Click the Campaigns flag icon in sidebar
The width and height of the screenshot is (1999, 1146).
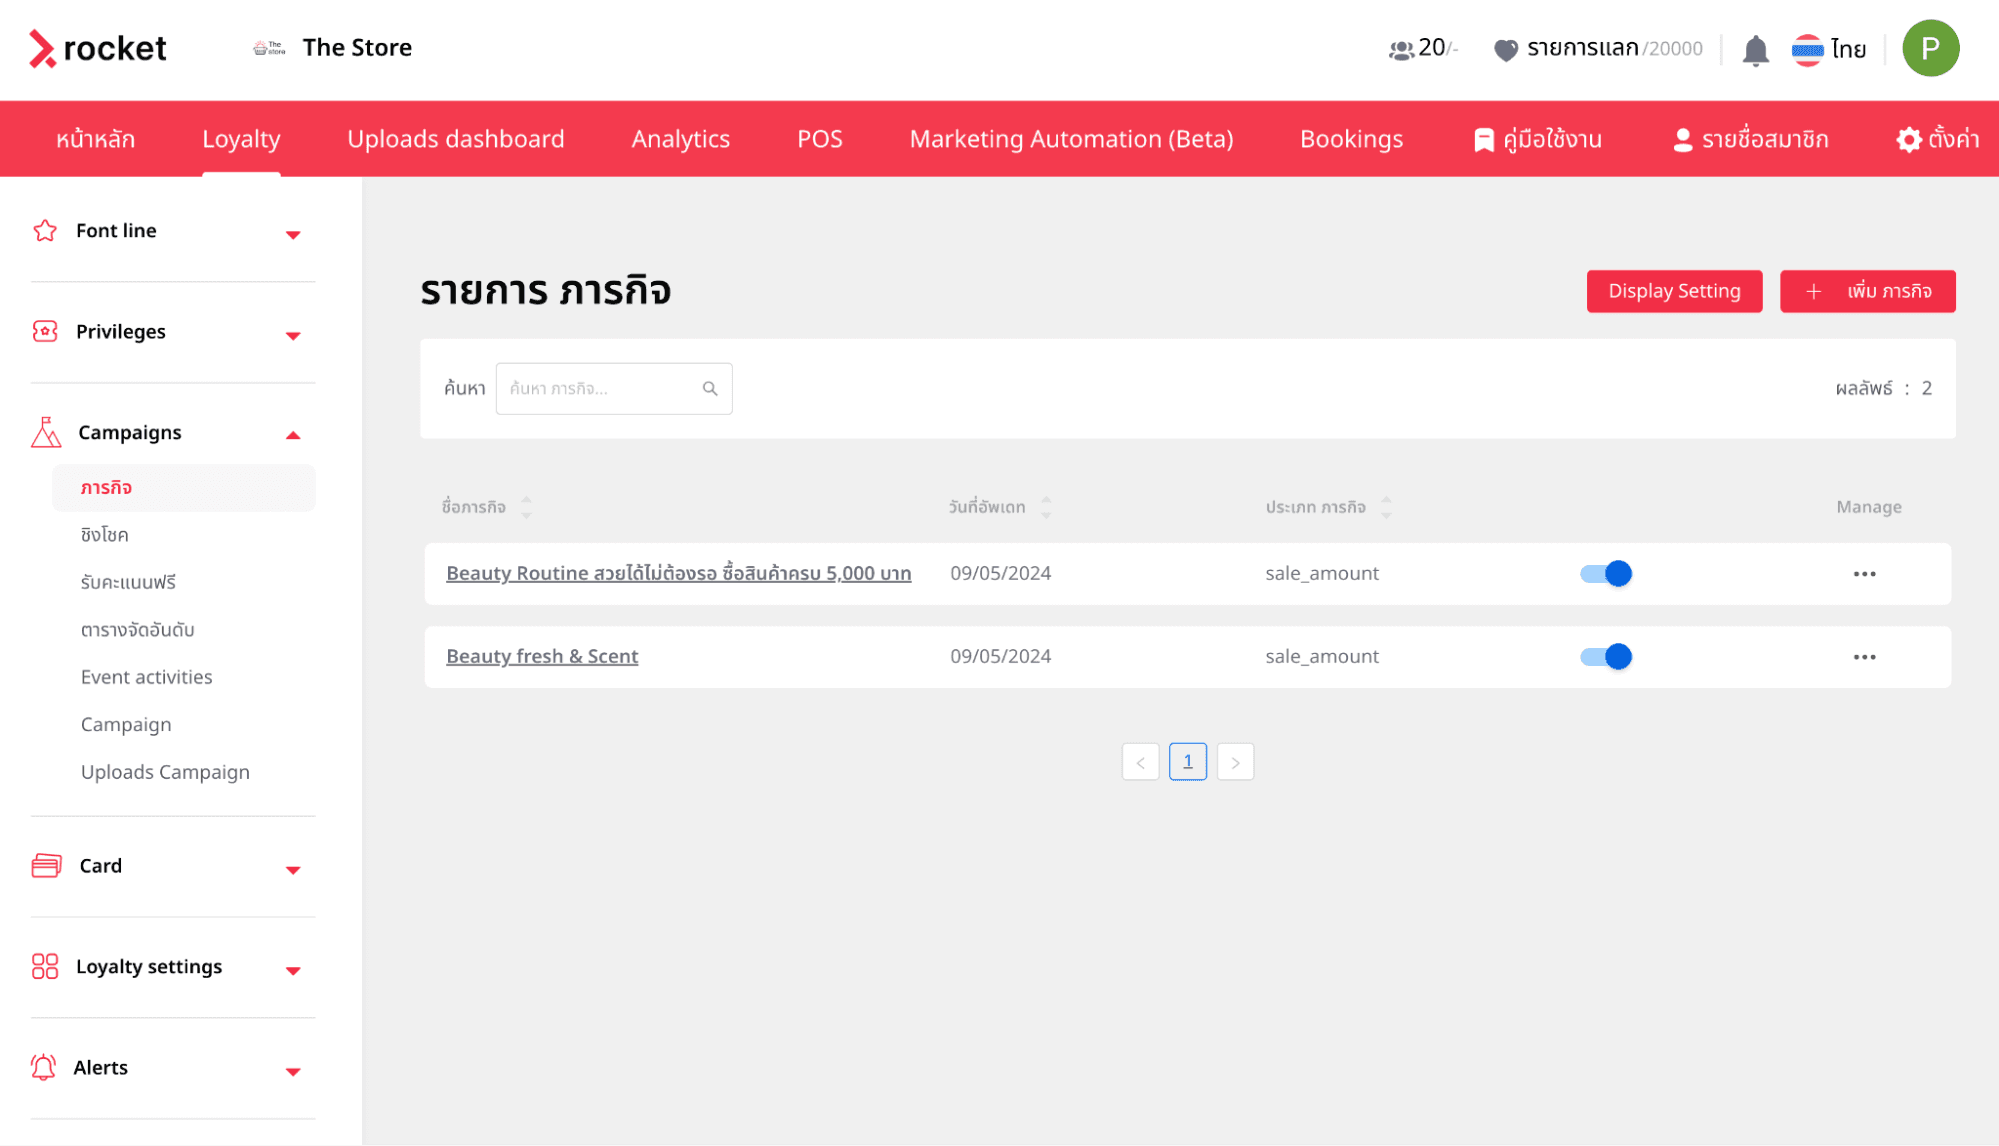coord(43,431)
